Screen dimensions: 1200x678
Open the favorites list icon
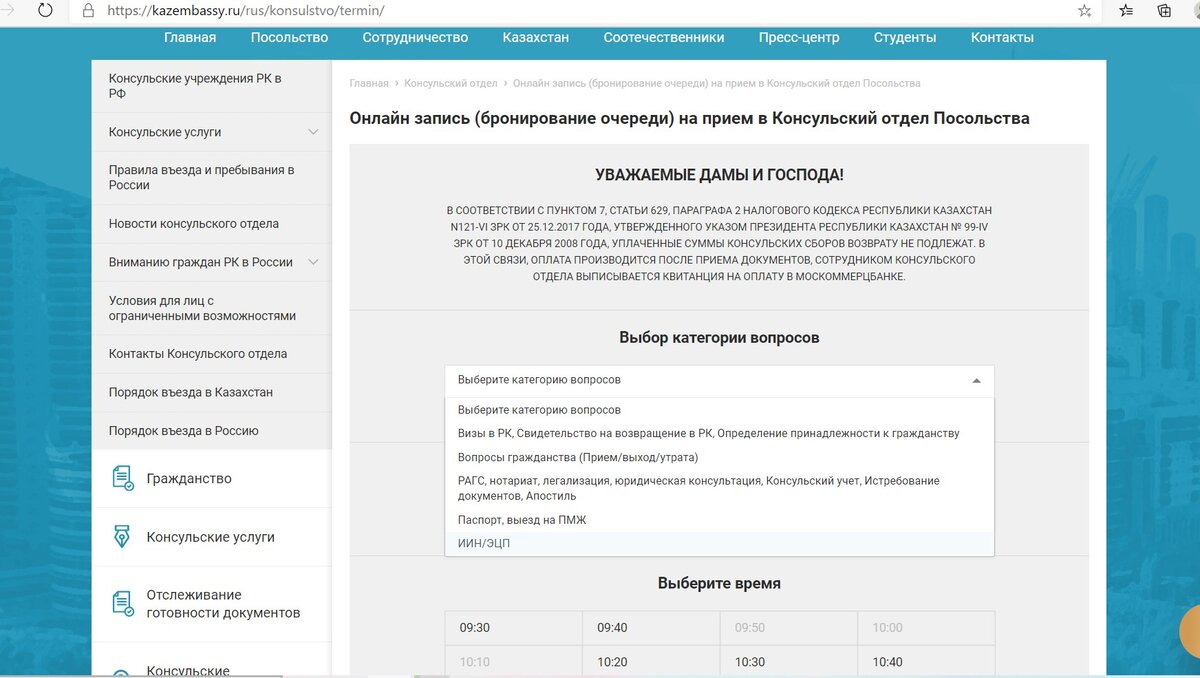pos(1124,12)
